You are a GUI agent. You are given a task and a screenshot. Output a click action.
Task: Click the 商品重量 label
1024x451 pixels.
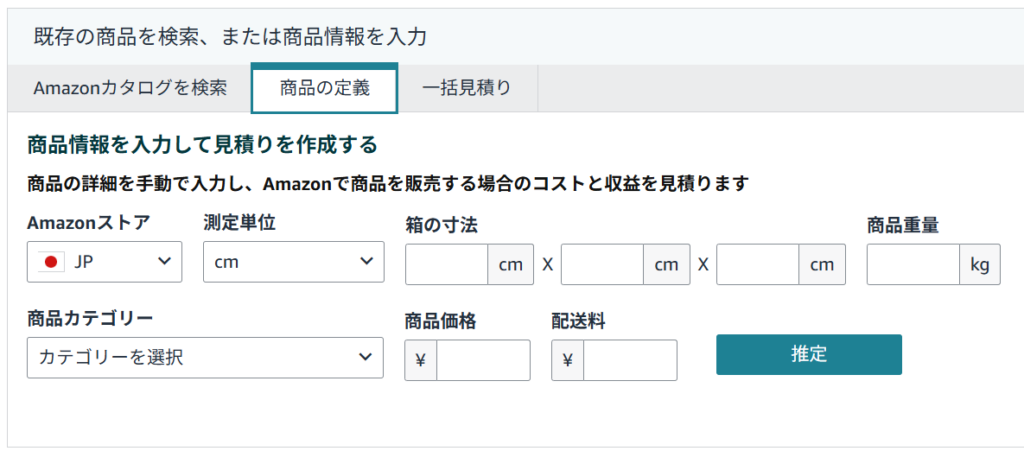pos(903,226)
